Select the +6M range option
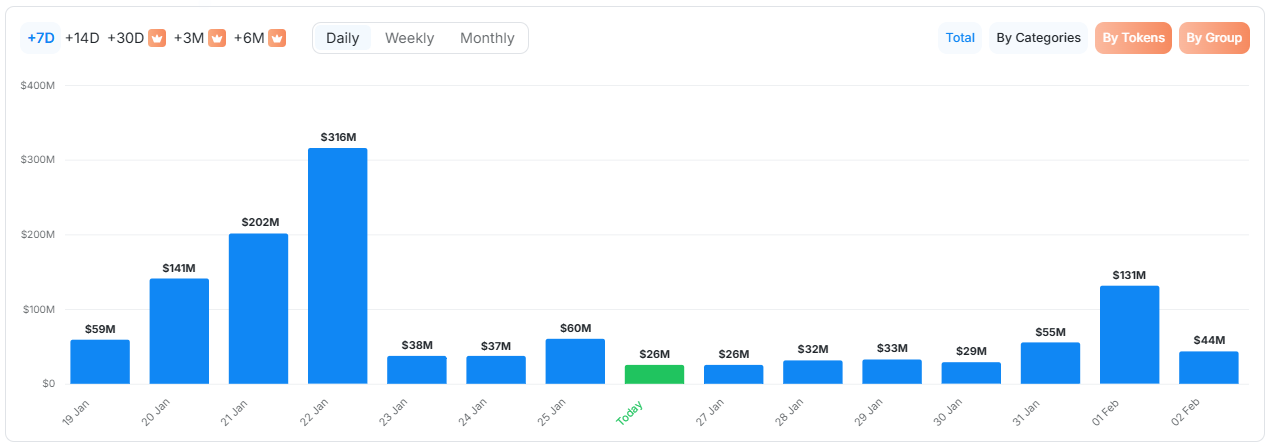Viewport: 1273px width, 448px height. 249,38
